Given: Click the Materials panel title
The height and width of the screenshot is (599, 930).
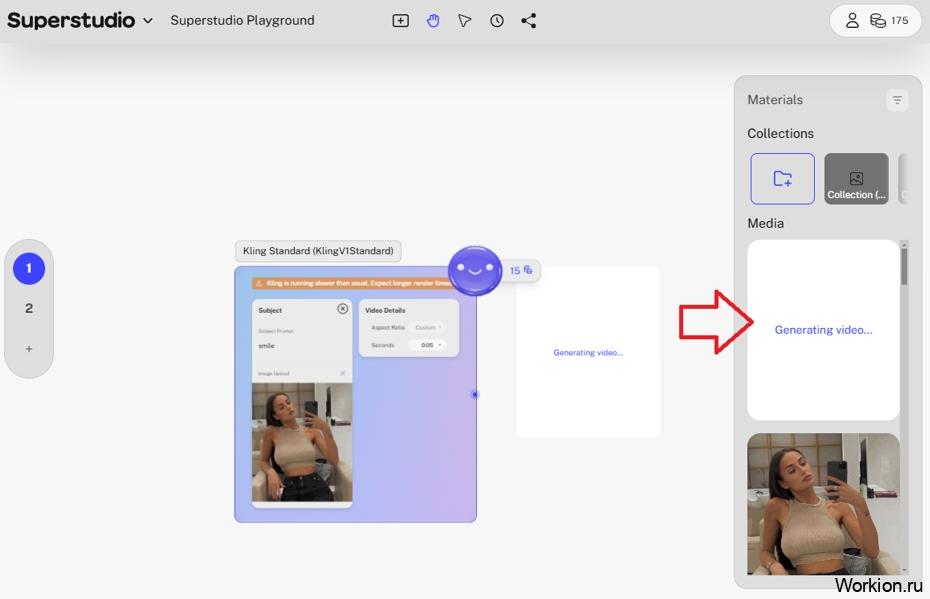Looking at the screenshot, I should (x=775, y=100).
